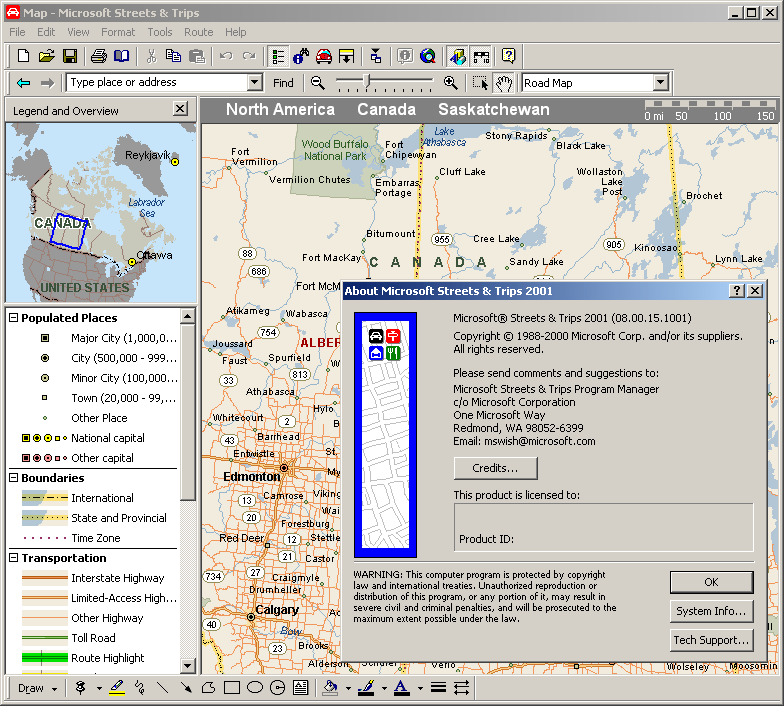784x706 pixels.
Task: Click the Credits... button in About dialog
Action: click(496, 468)
